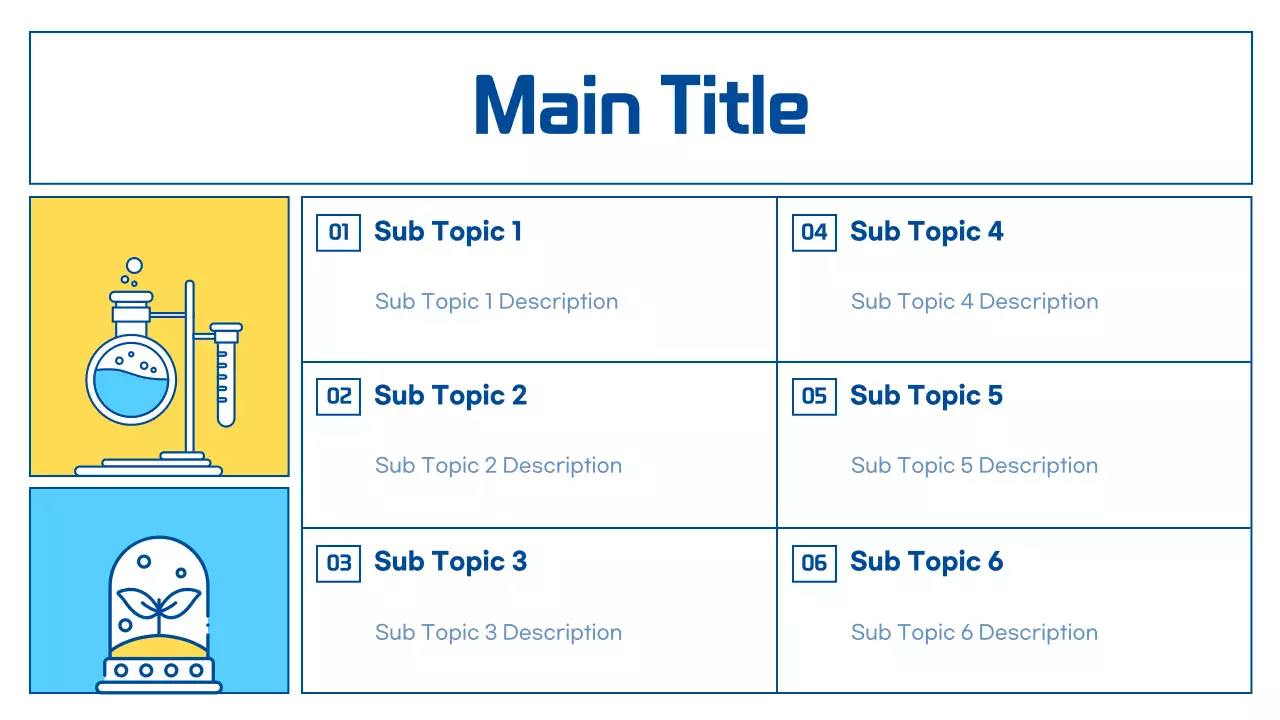The height and width of the screenshot is (720, 1280).
Task: Select the plant terrarium dome illustration
Action: coord(159,612)
